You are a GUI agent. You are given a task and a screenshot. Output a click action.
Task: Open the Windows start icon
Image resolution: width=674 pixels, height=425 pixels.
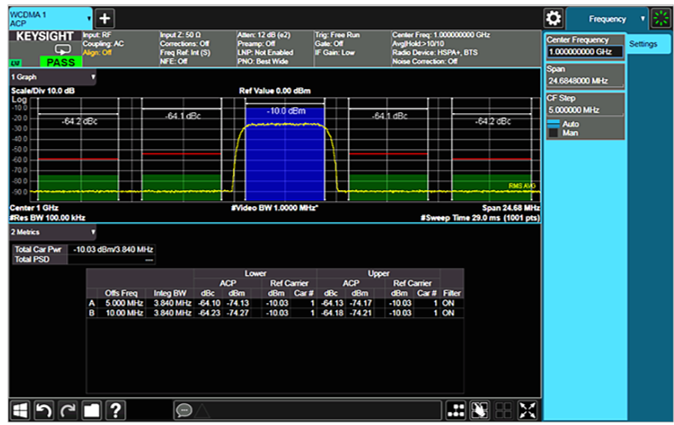(20, 410)
